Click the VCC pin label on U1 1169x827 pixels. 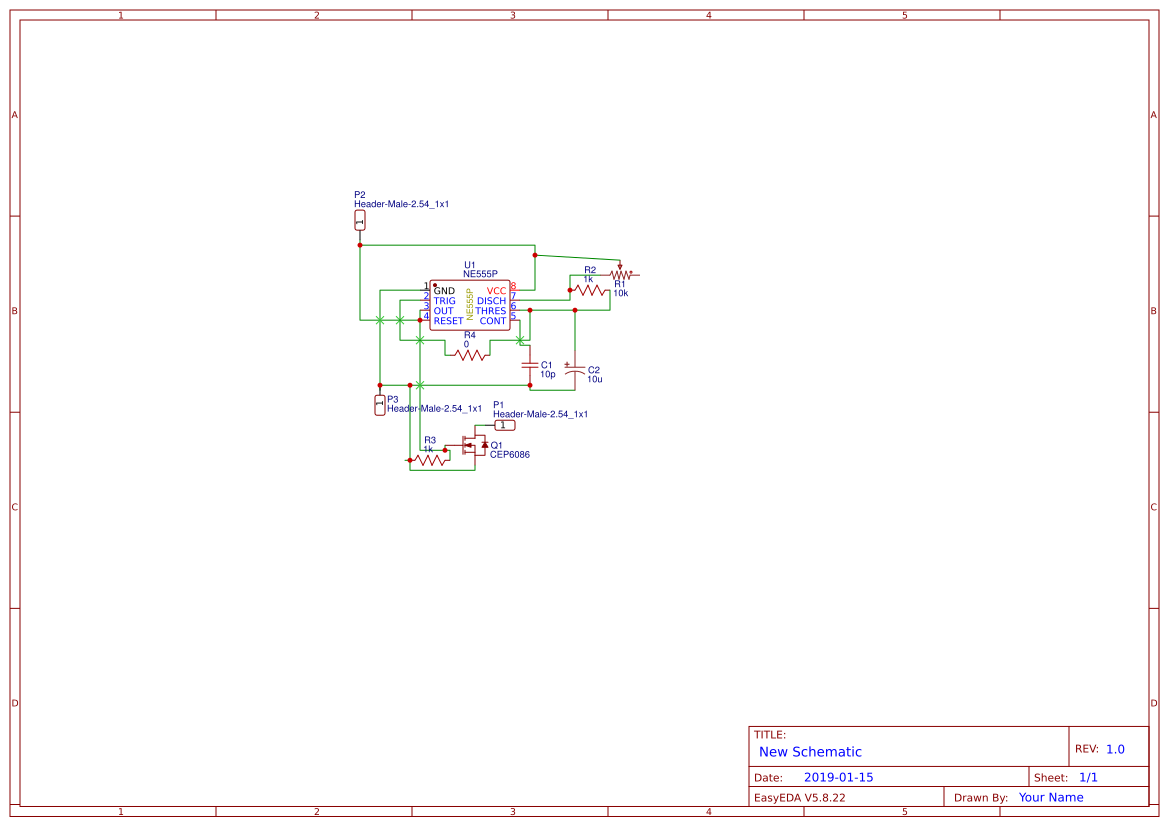[497, 291]
